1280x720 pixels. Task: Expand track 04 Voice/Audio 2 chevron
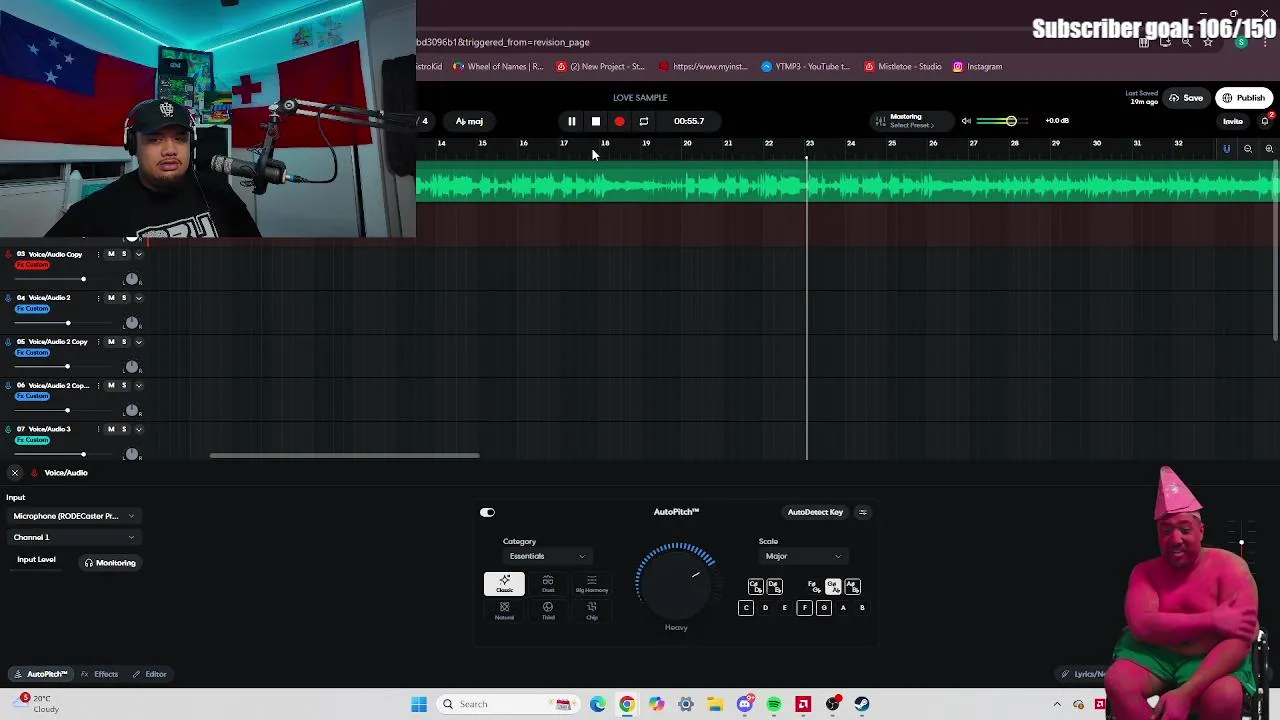(x=139, y=298)
